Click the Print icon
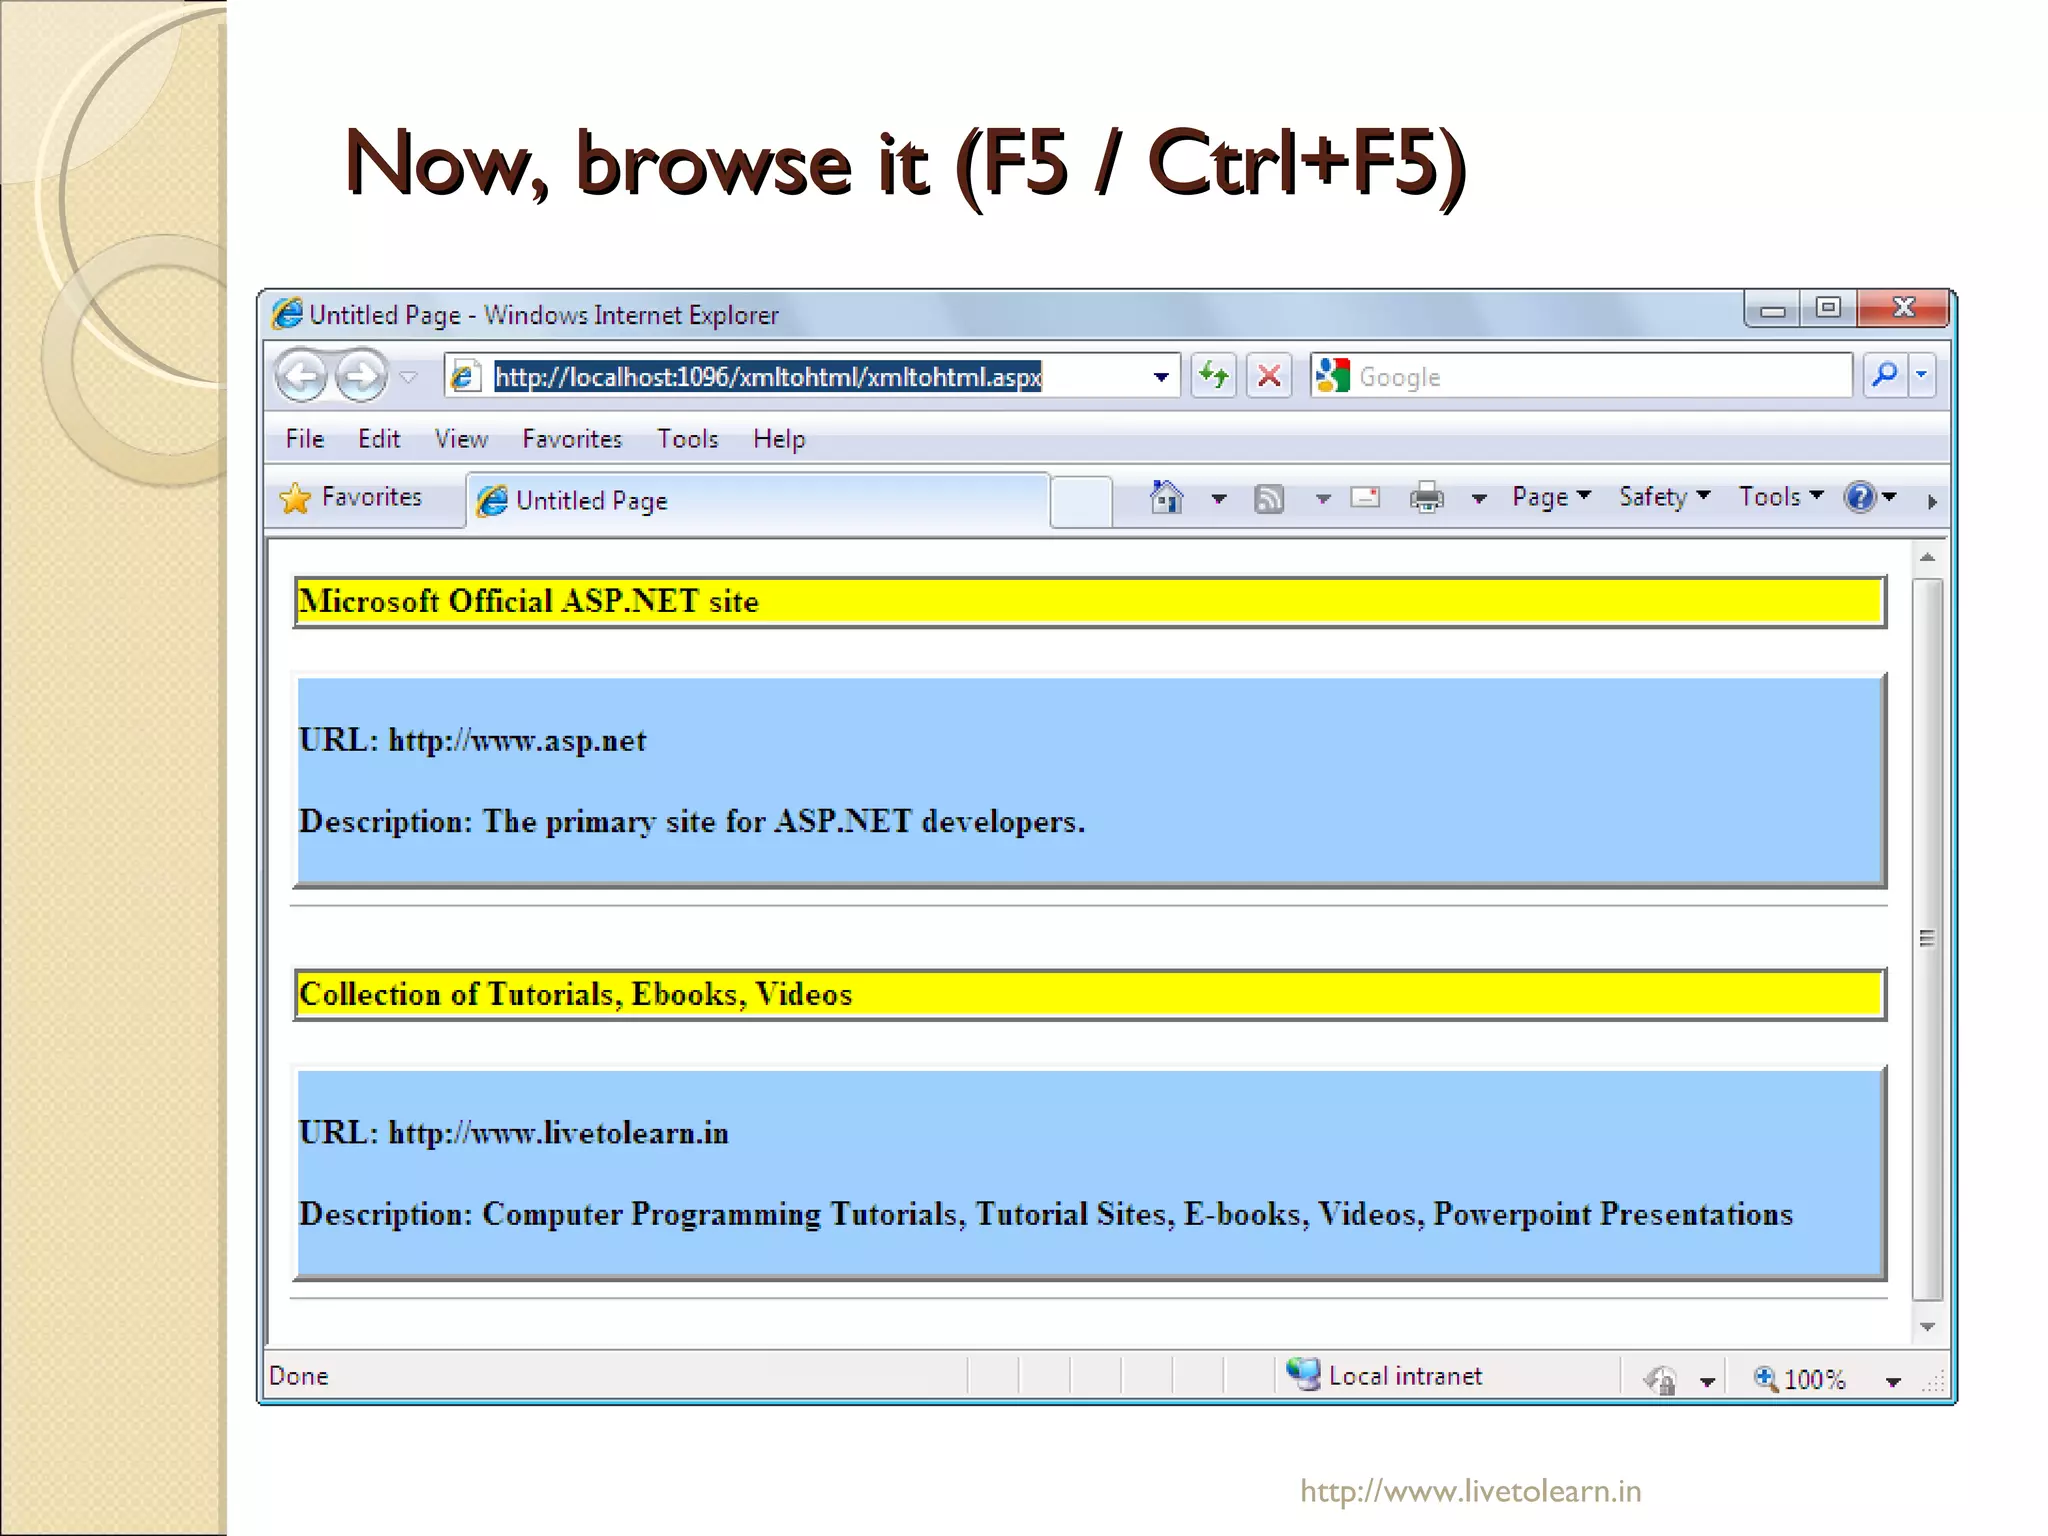The width and height of the screenshot is (2048, 1536). [x=1427, y=497]
